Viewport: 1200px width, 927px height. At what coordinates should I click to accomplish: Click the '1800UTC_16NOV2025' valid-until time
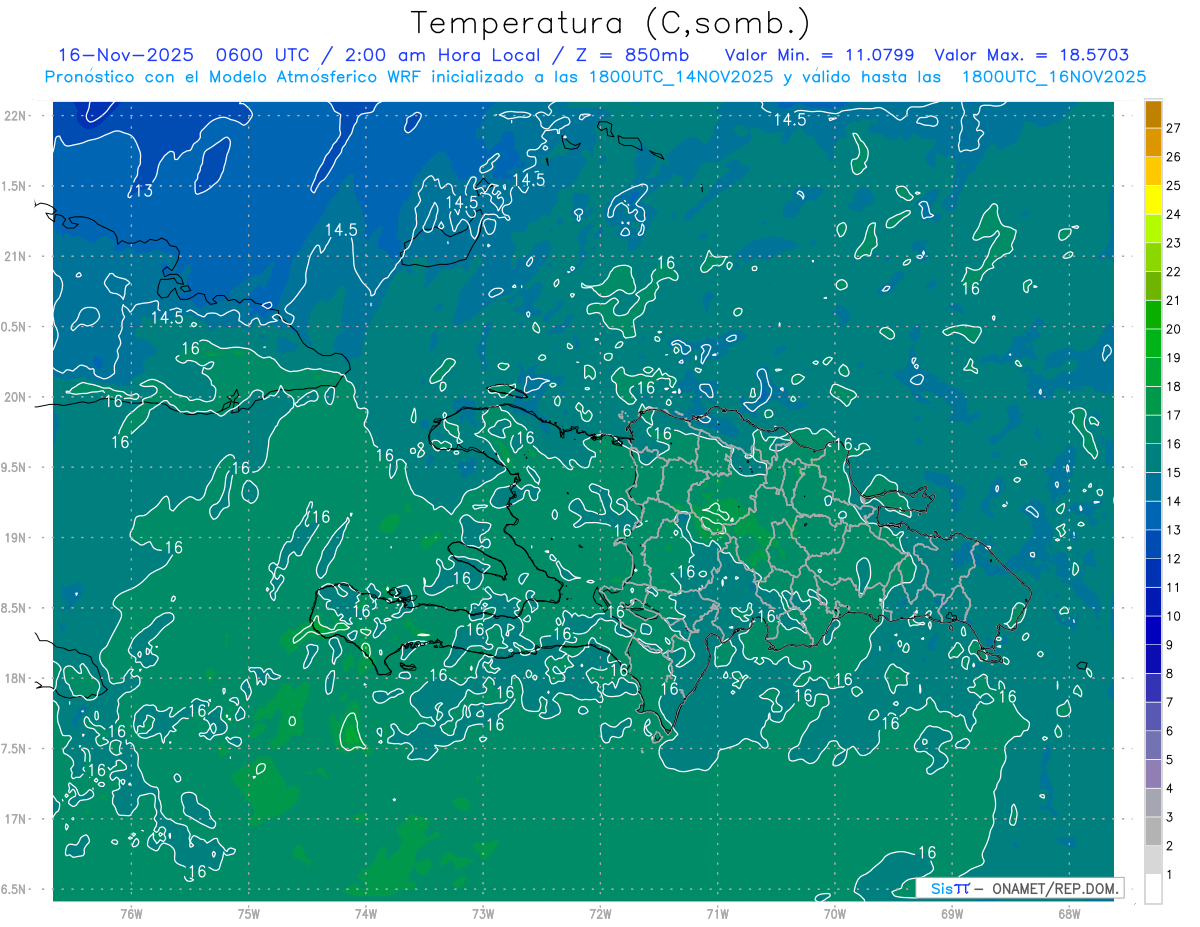1054,77
